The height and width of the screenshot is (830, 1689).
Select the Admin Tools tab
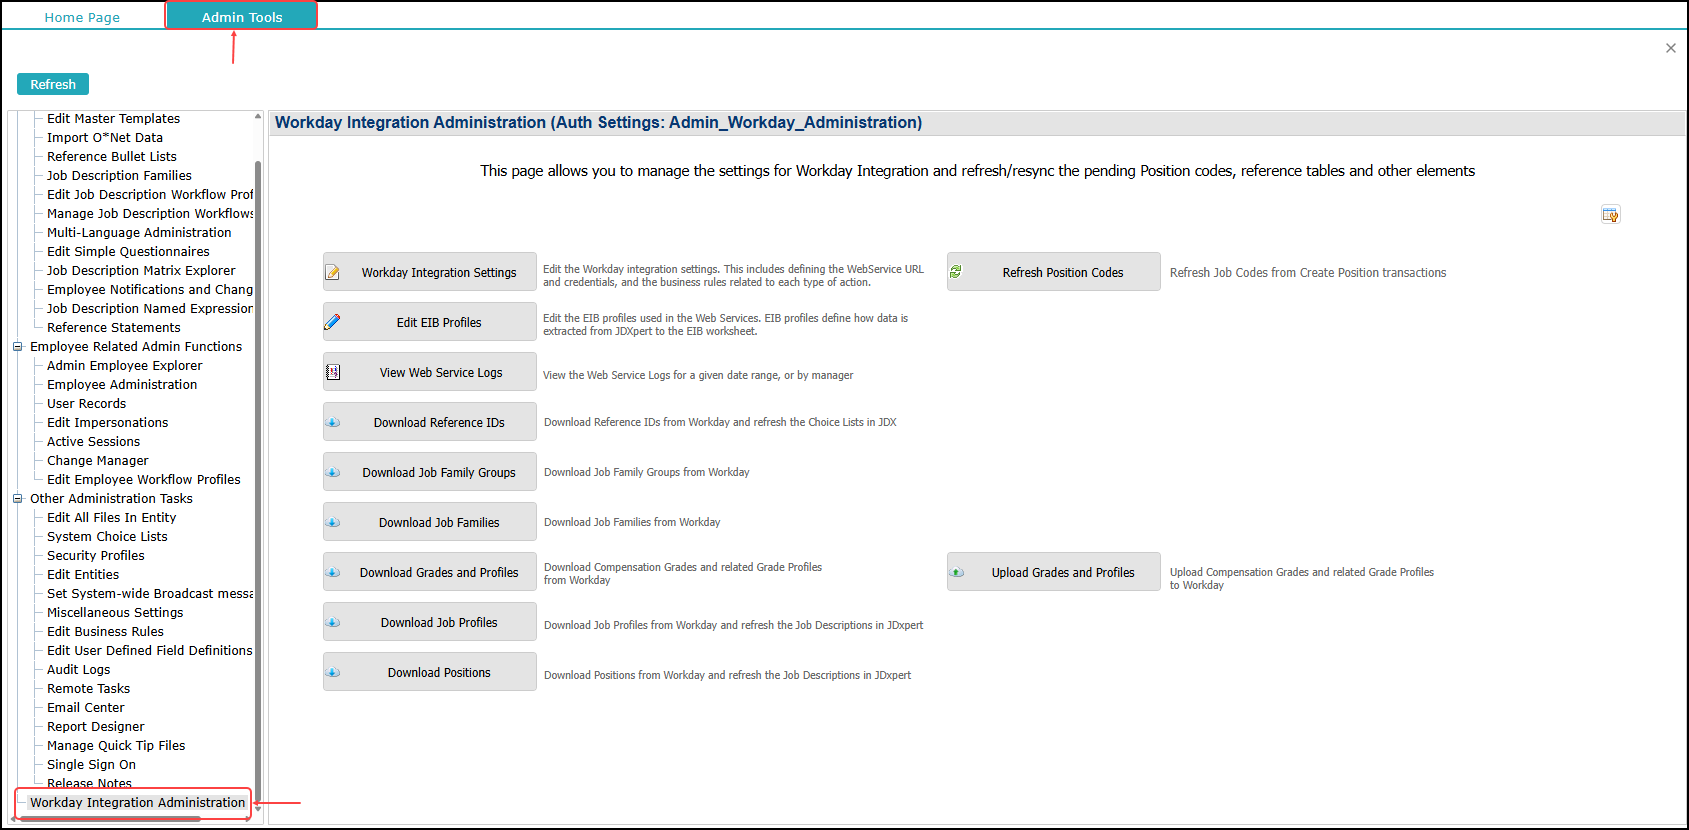pos(241,16)
